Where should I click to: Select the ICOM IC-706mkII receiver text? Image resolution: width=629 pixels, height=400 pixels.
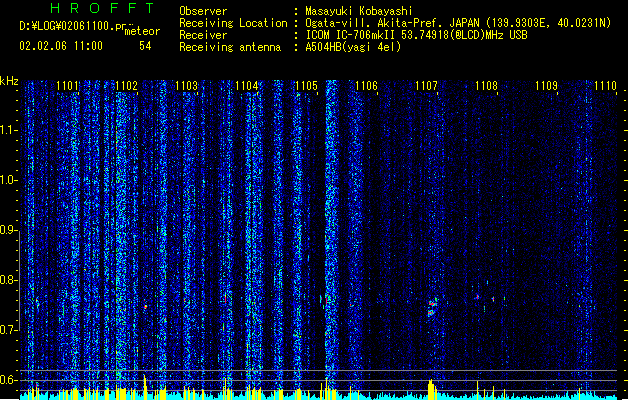point(416,35)
